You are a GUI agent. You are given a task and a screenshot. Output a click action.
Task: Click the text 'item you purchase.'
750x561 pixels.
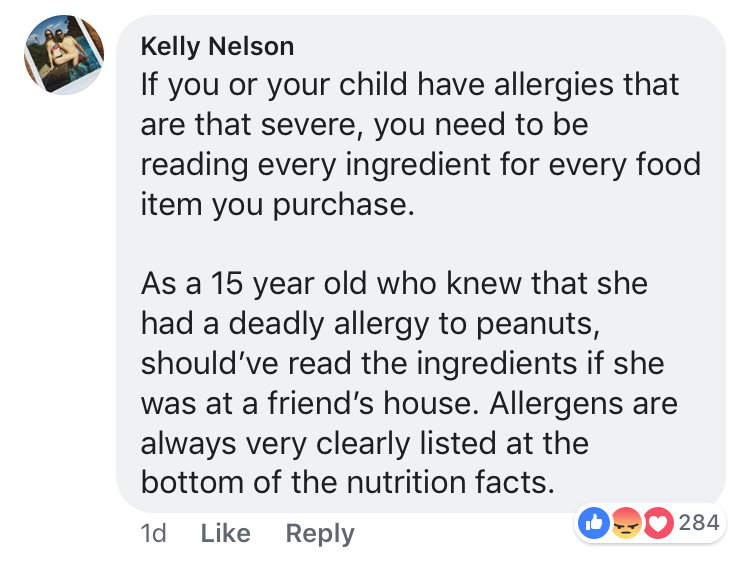(277, 205)
